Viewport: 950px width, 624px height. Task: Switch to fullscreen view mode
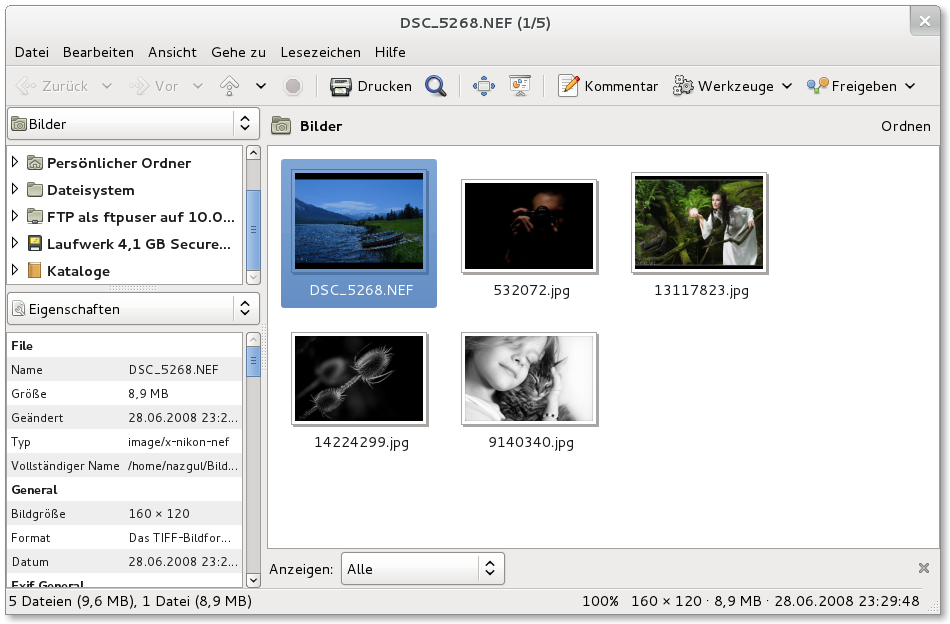tap(483, 86)
